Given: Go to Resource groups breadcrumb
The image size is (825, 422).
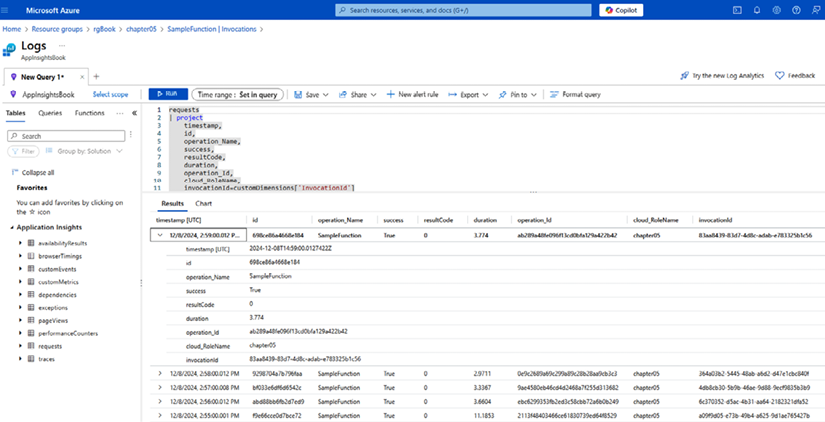Looking at the screenshot, I should (57, 29).
